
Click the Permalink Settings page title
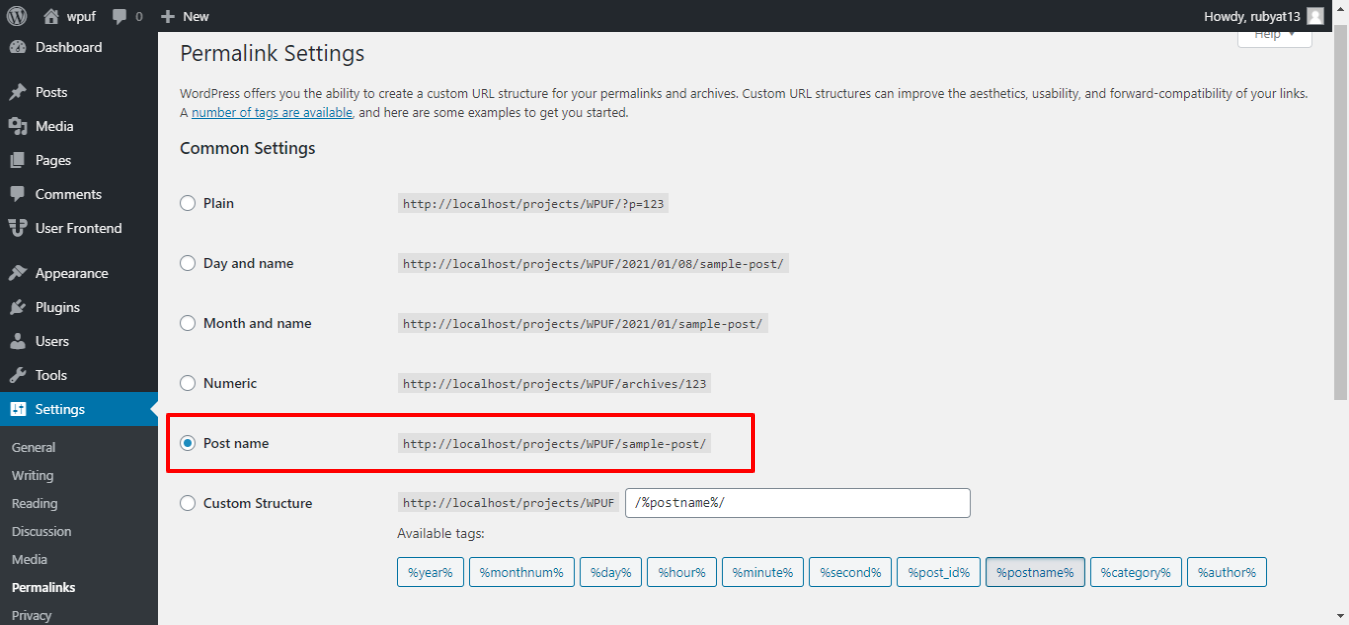[272, 53]
